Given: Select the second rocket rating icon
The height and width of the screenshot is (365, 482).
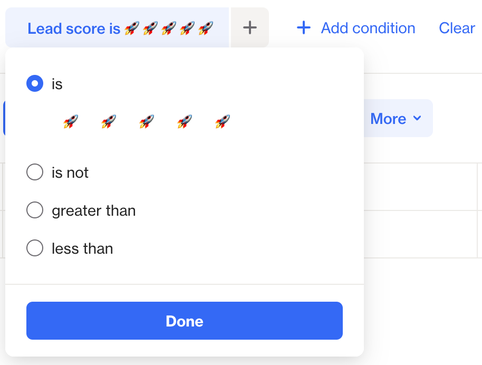Looking at the screenshot, I should point(109,122).
